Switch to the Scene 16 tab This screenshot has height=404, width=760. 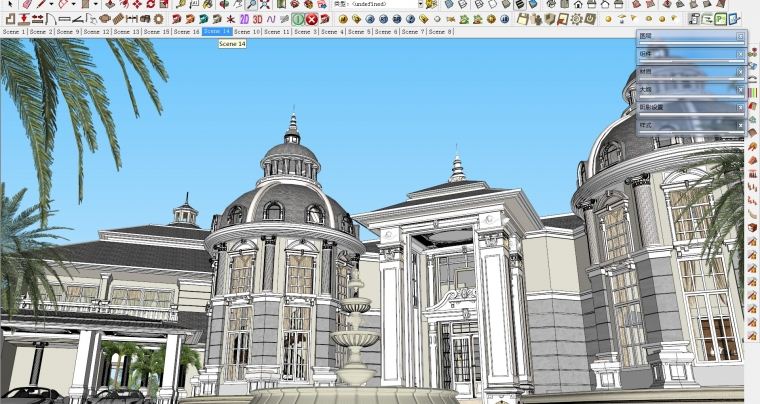click(x=187, y=32)
